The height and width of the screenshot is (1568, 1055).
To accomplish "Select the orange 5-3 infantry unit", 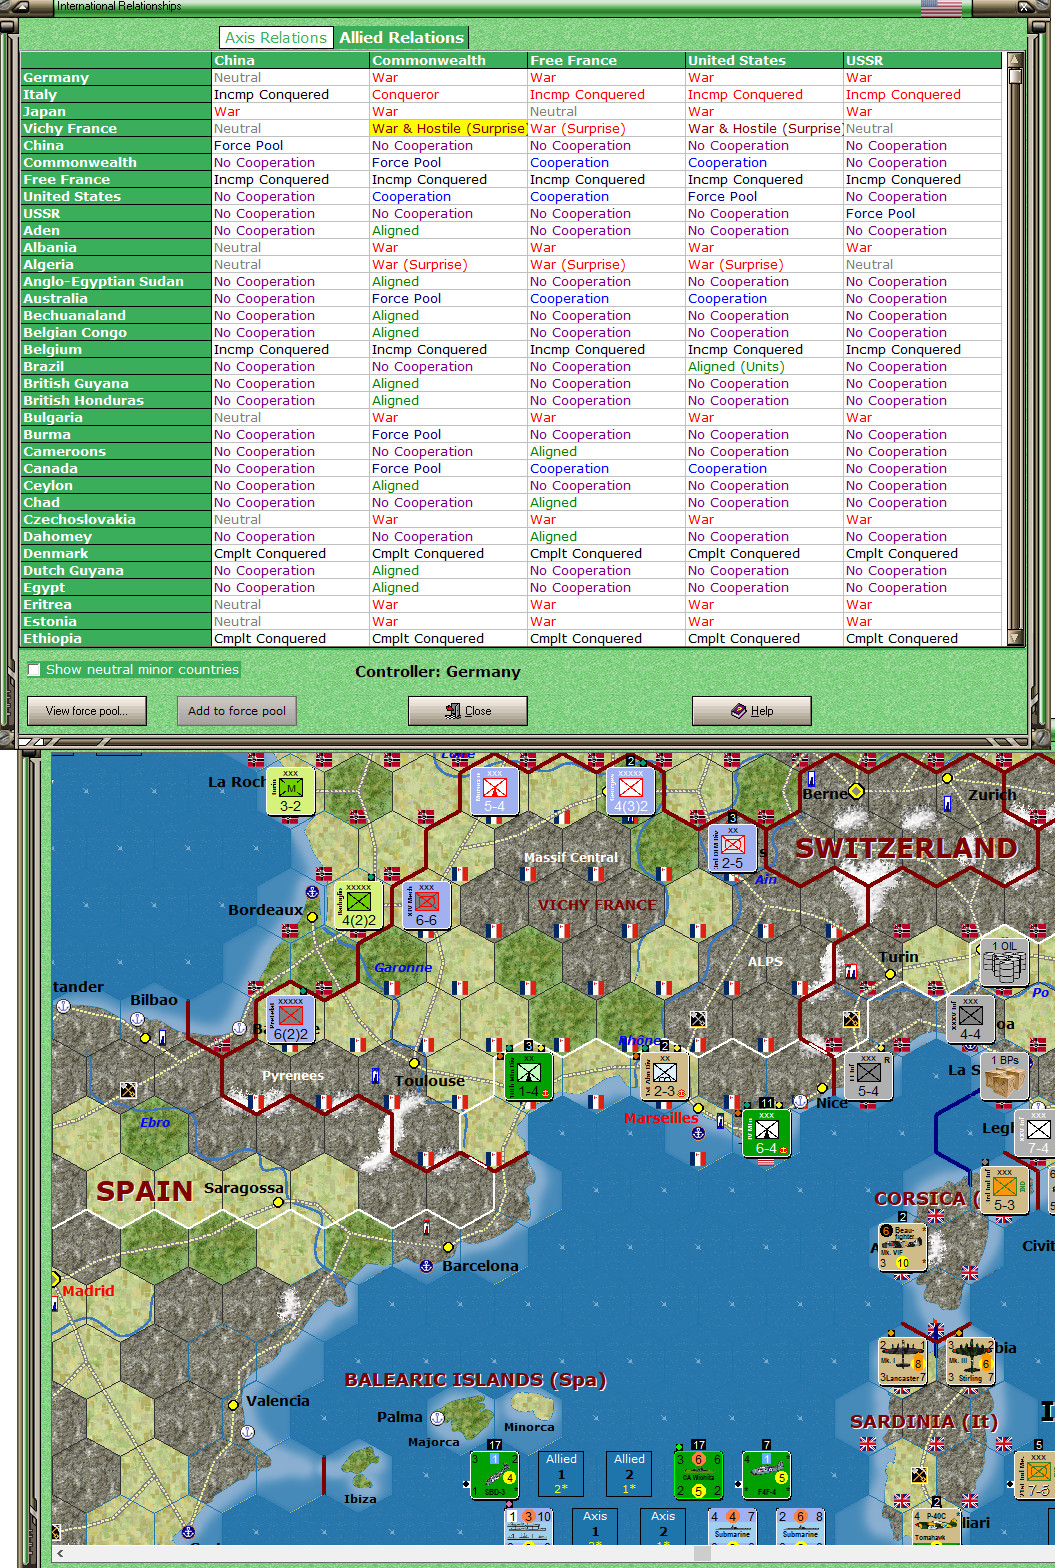I will pos(1004,1191).
